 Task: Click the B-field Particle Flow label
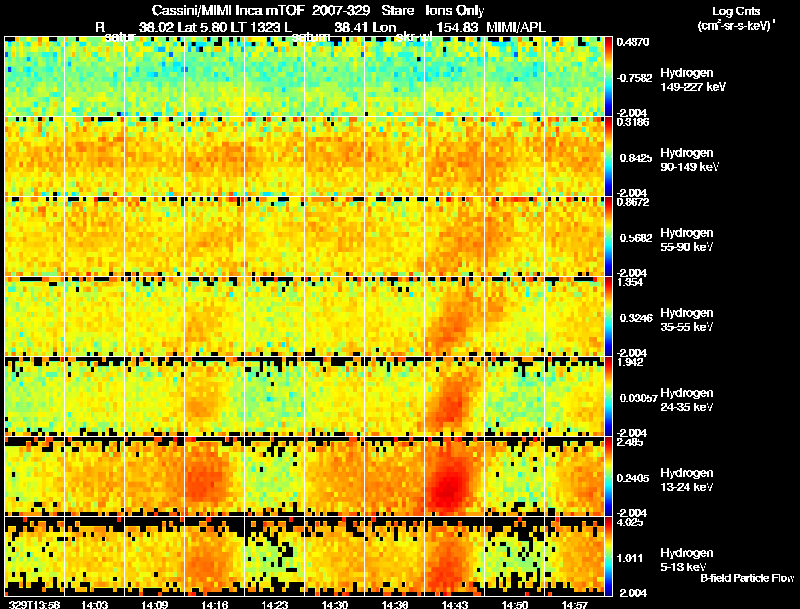point(747,578)
